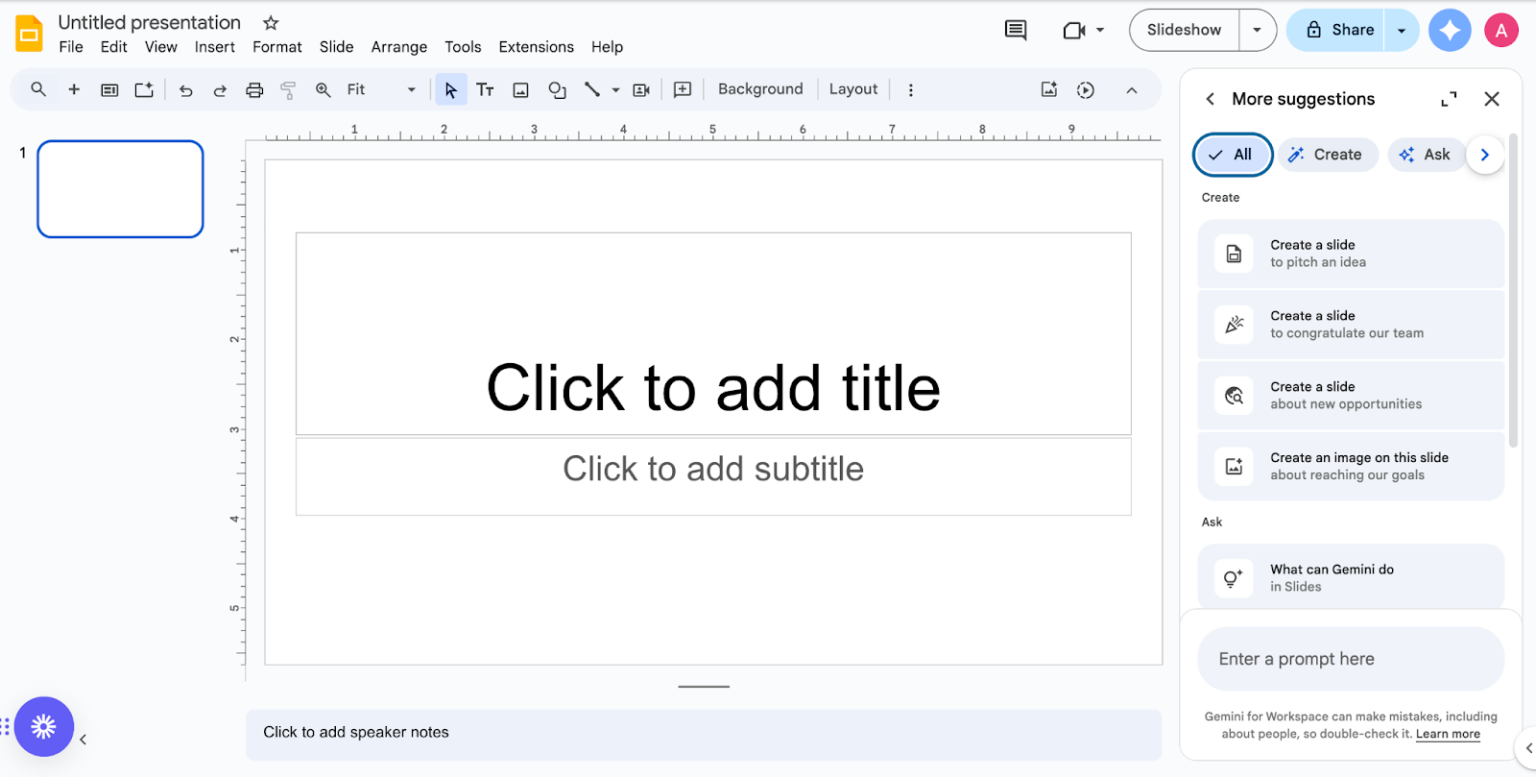Open the Insert image toolbar icon

coord(520,89)
